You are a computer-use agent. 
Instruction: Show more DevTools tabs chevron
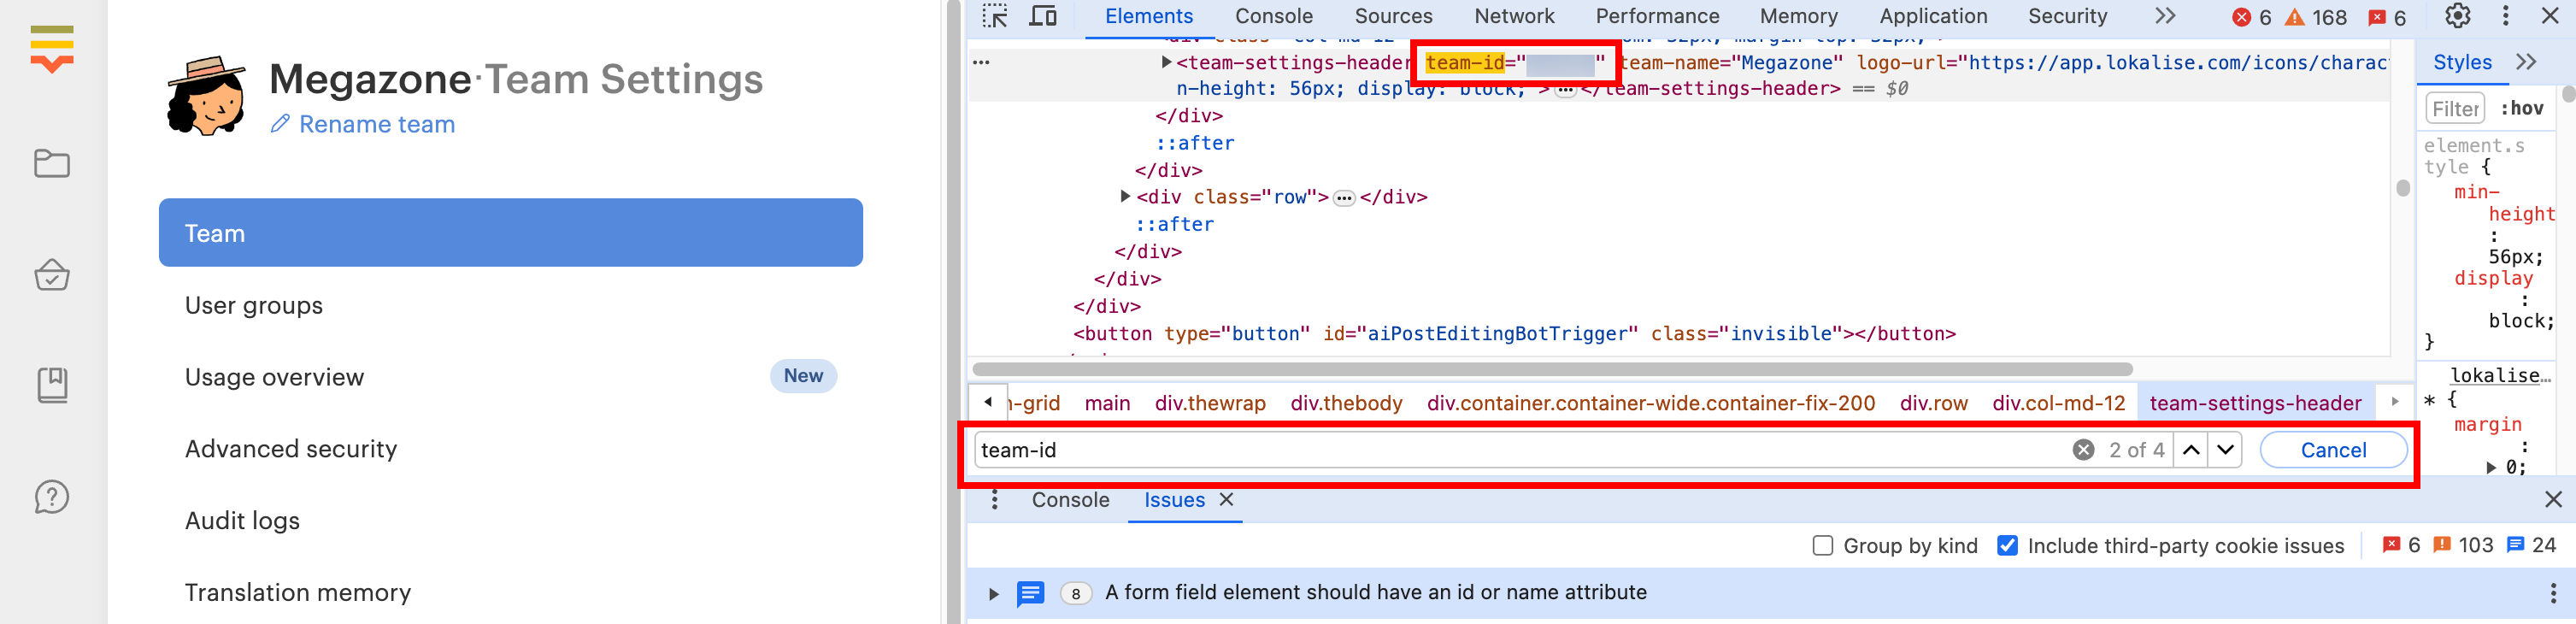point(2165,16)
